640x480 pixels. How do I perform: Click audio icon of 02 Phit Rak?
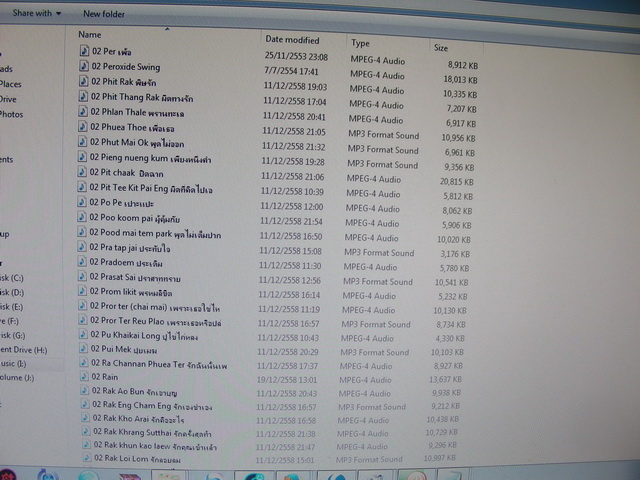coord(83,81)
